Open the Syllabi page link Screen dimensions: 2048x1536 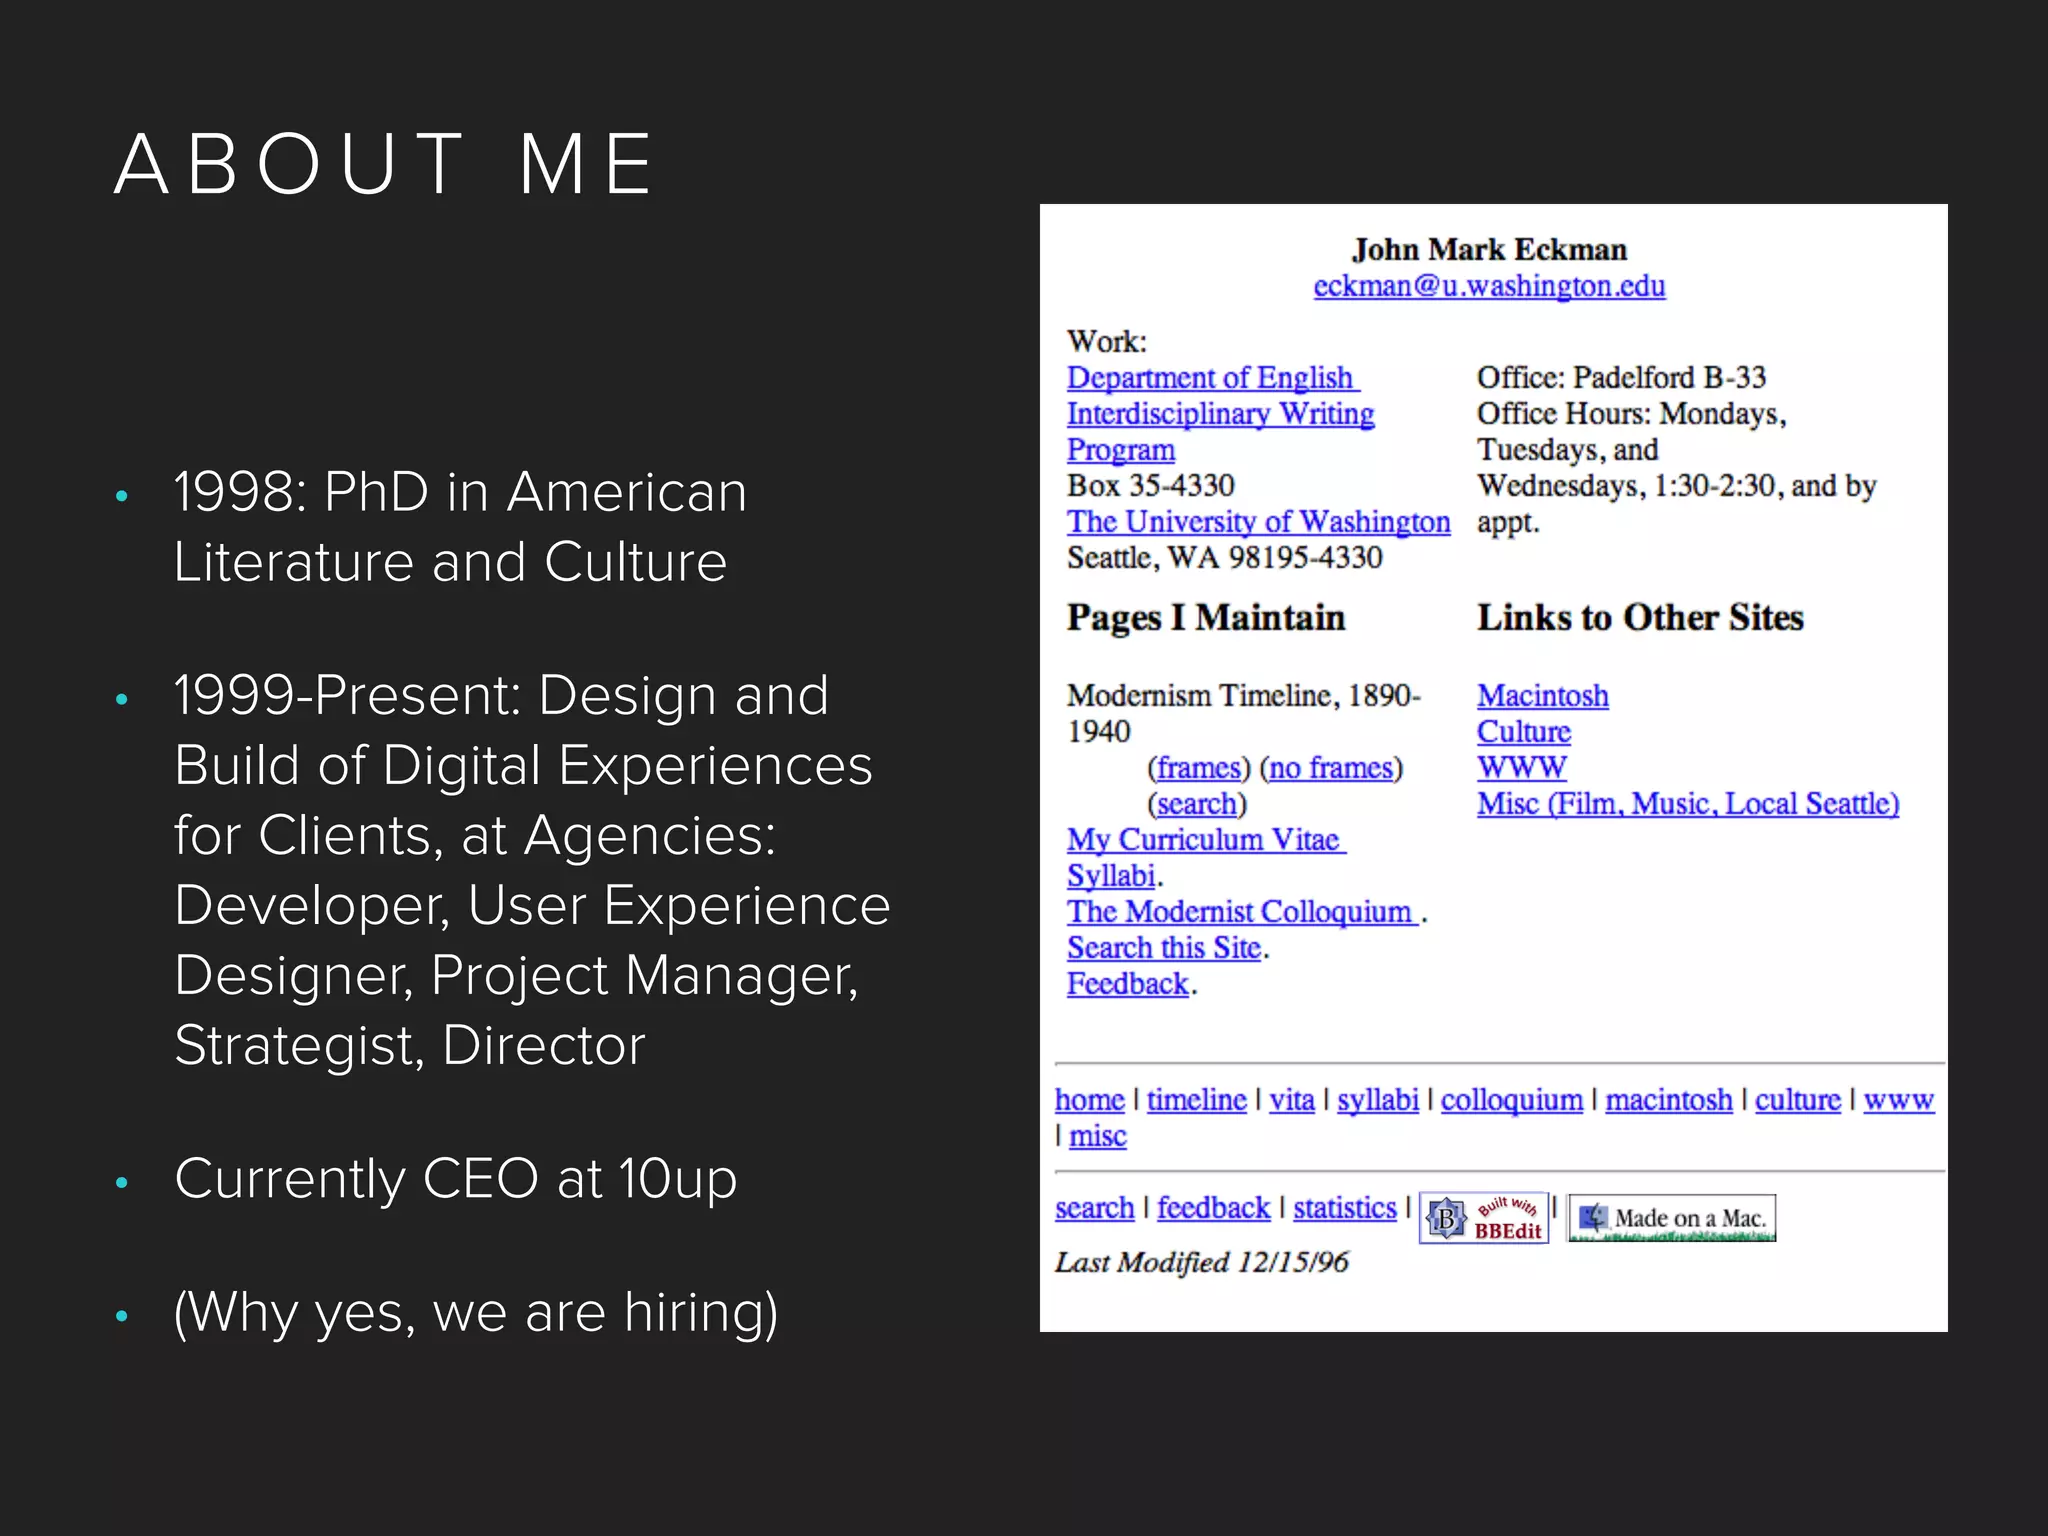pyautogui.click(x=1110, y=876)
